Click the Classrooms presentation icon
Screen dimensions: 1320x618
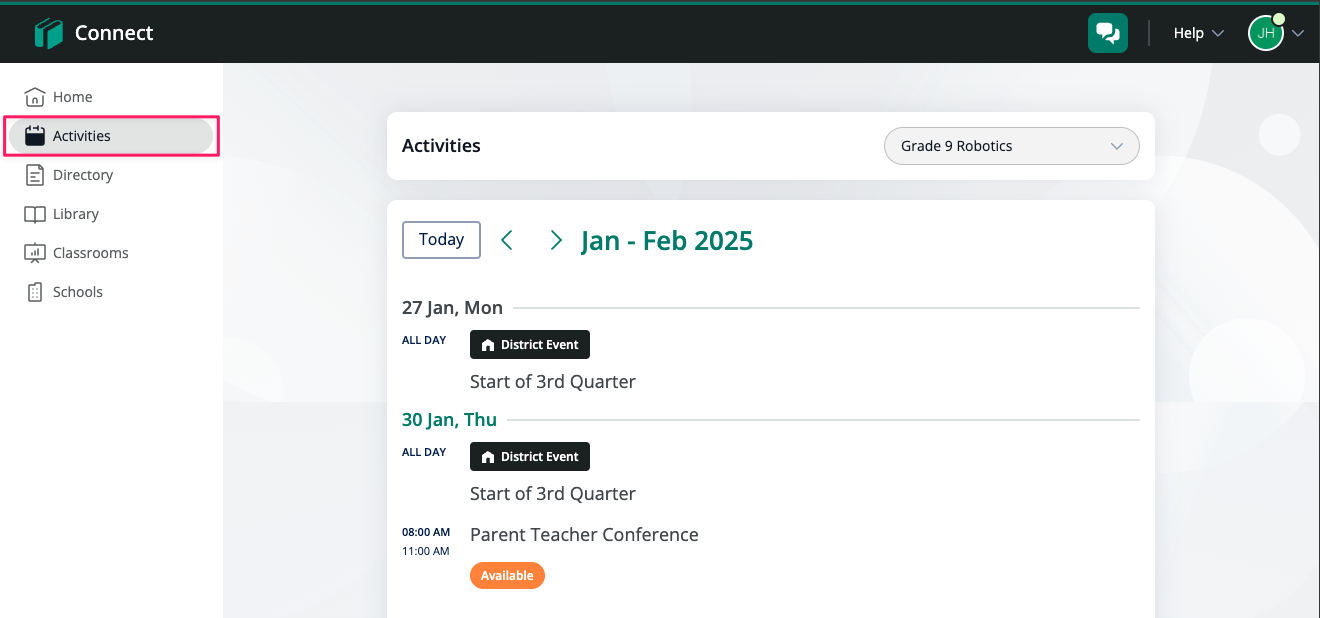(35, 253)
